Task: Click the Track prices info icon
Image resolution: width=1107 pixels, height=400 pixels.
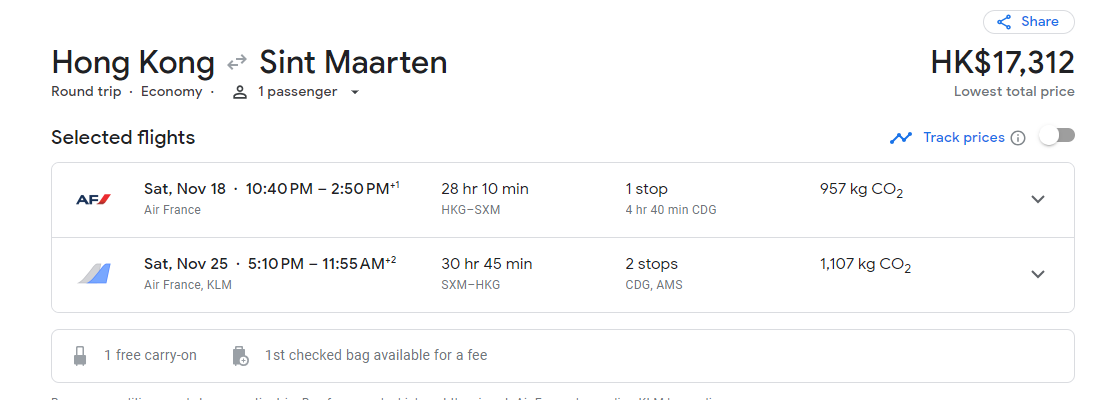Action: tap(1018, 138)
